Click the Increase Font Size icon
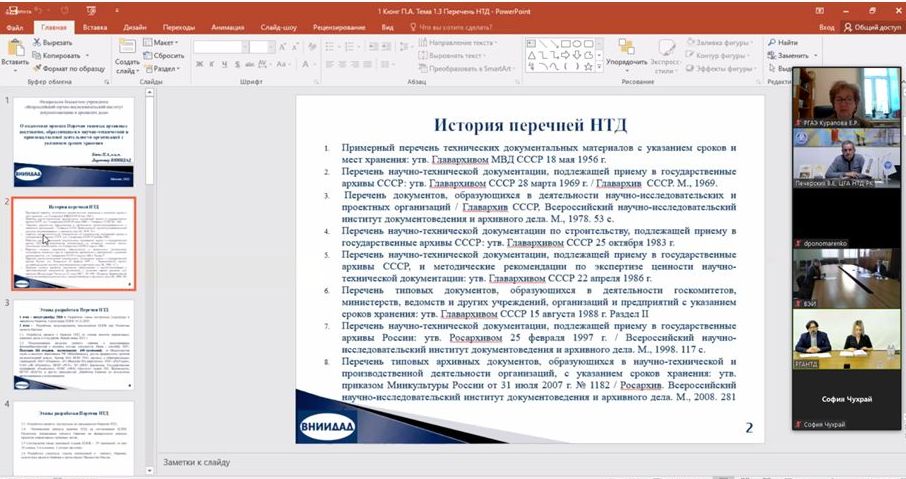The width and height of the screenshot is (906, 479). tap(283, 47)
